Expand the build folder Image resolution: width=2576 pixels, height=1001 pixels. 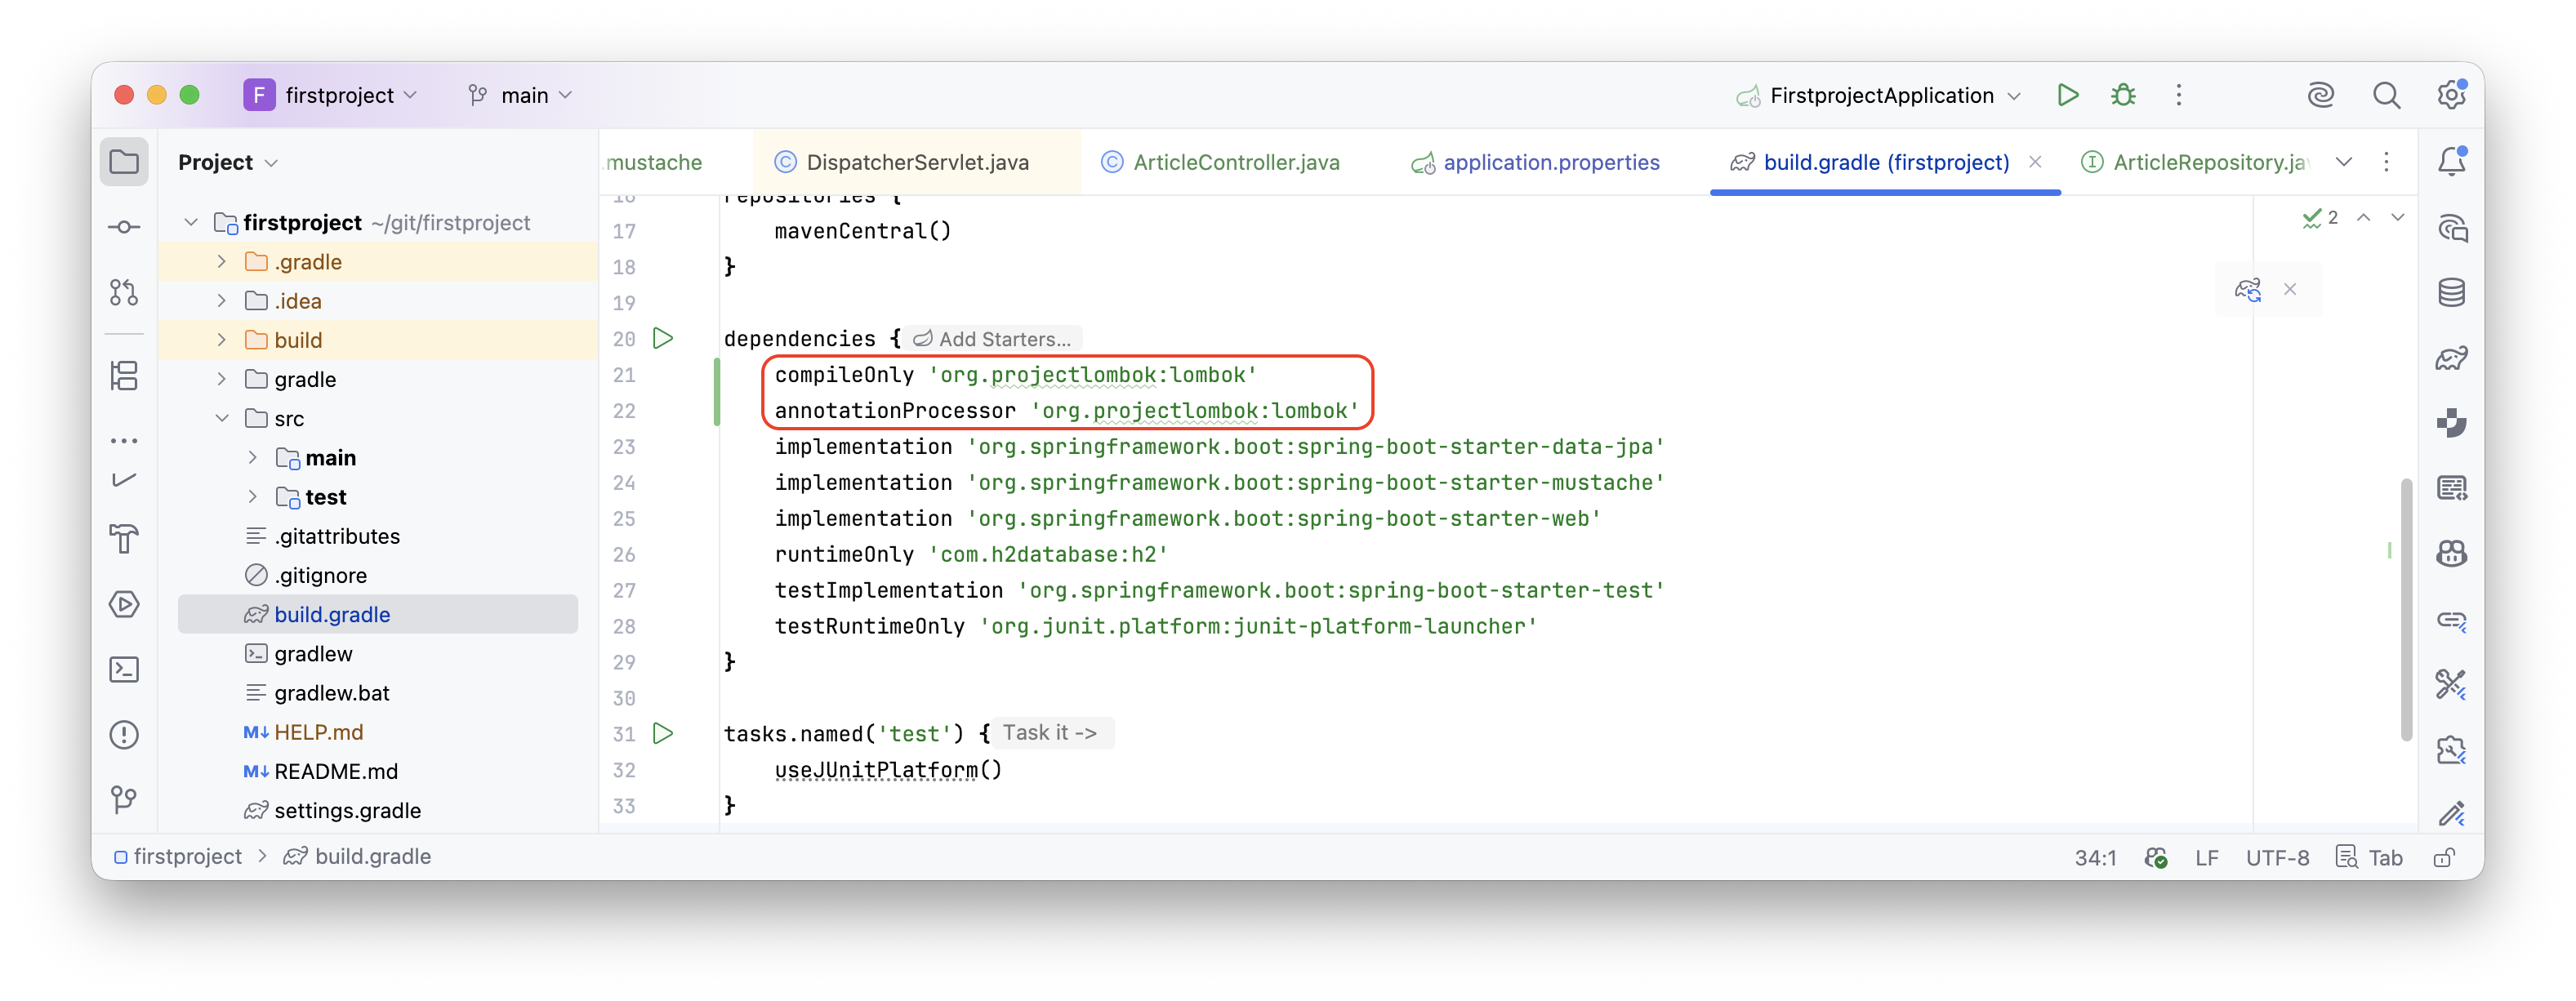[x=222, y=340]
